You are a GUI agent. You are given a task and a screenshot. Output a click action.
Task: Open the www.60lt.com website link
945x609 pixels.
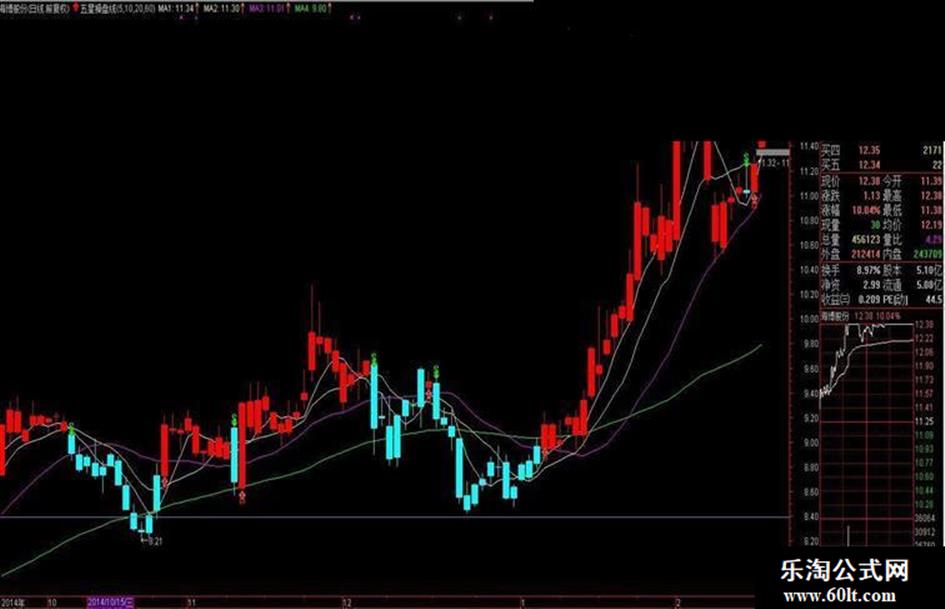click(839, 596)
